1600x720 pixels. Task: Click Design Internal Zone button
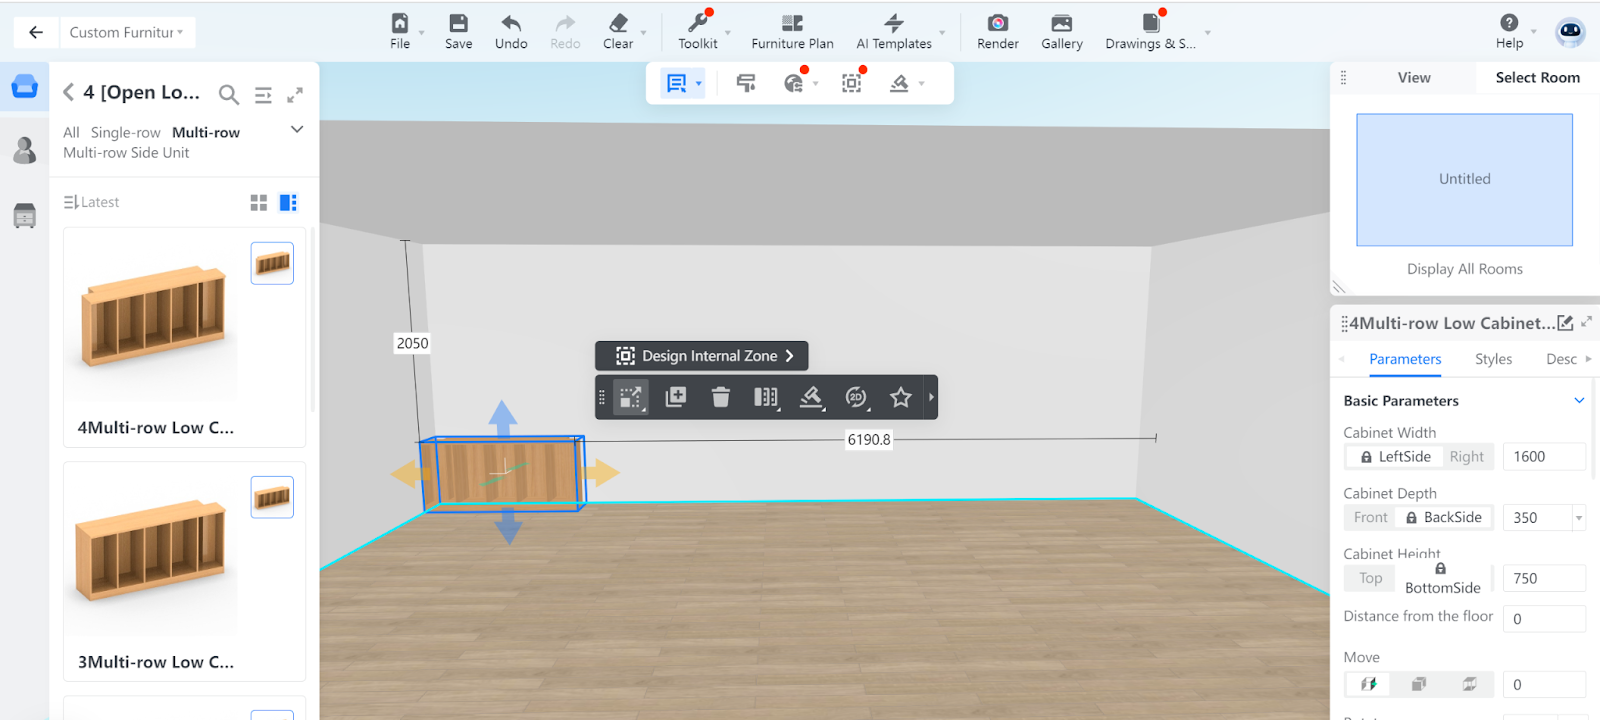click(x=702, y=356)
